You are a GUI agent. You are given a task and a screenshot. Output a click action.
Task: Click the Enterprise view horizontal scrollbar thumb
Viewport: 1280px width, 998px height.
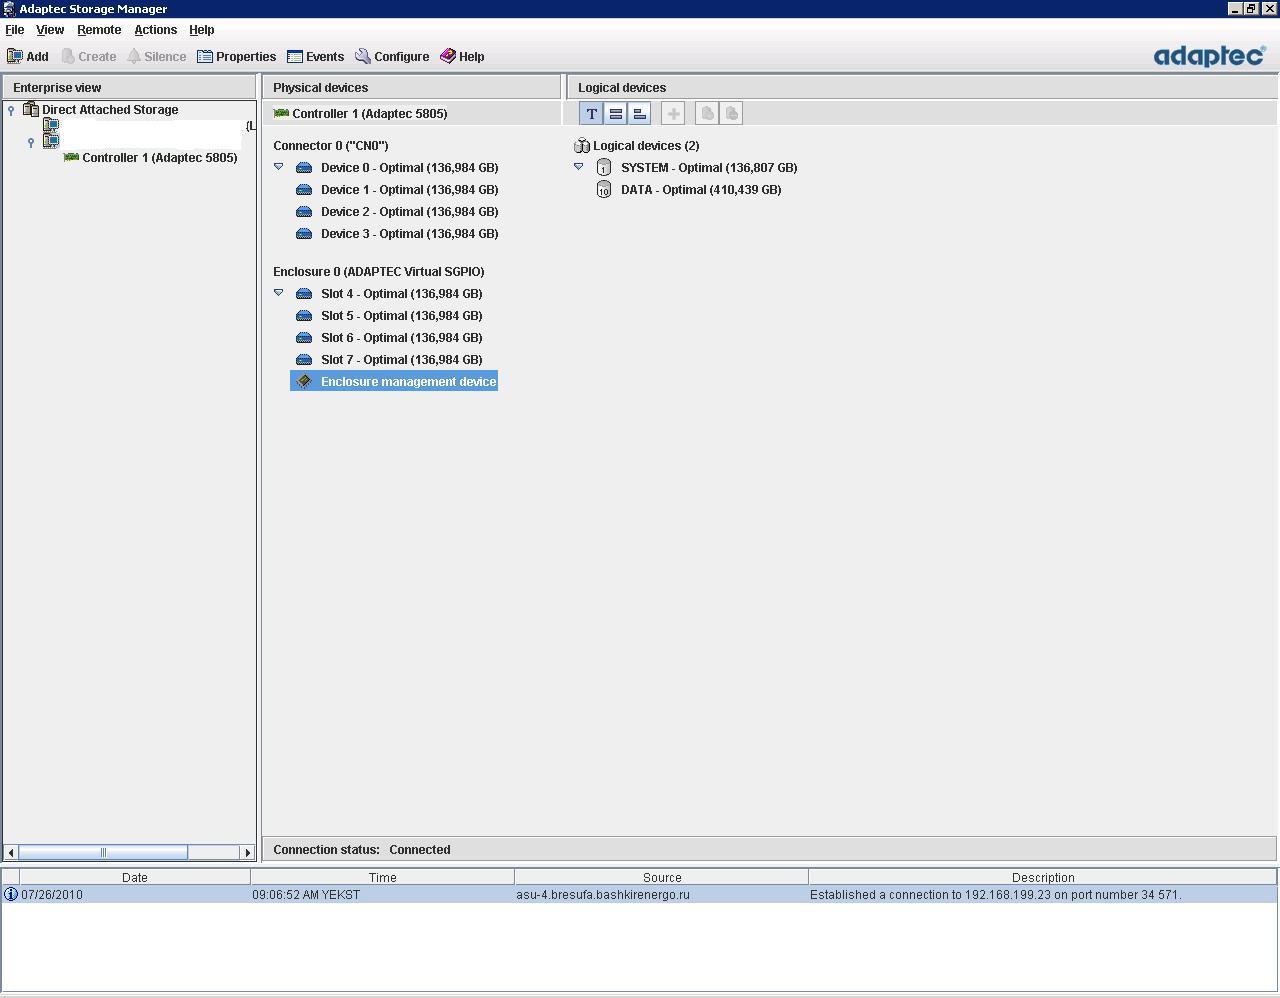tap(103, 852)
